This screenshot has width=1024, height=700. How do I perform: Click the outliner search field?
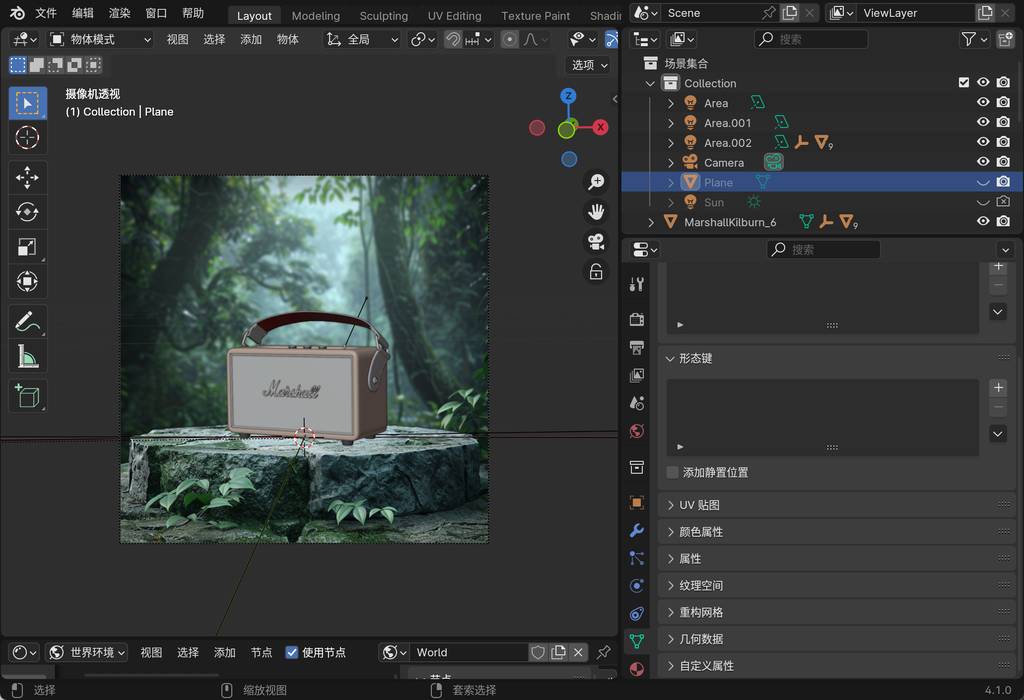click(x=810, y=39)
